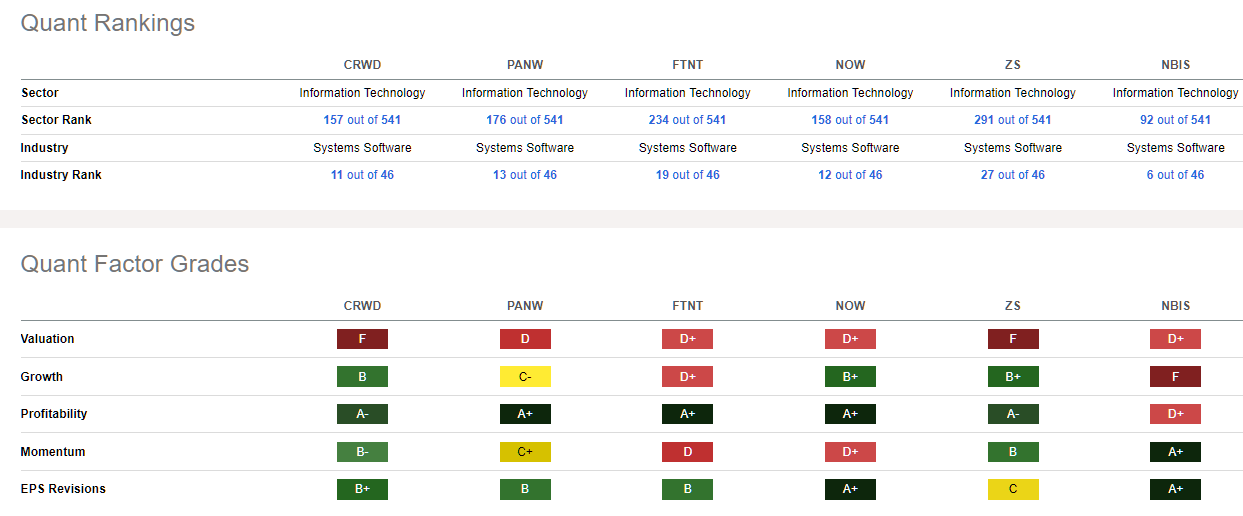Click PANW sector rank 176 out of 541
Viewport: 1243px width, 516px height.
coord(524,120)
